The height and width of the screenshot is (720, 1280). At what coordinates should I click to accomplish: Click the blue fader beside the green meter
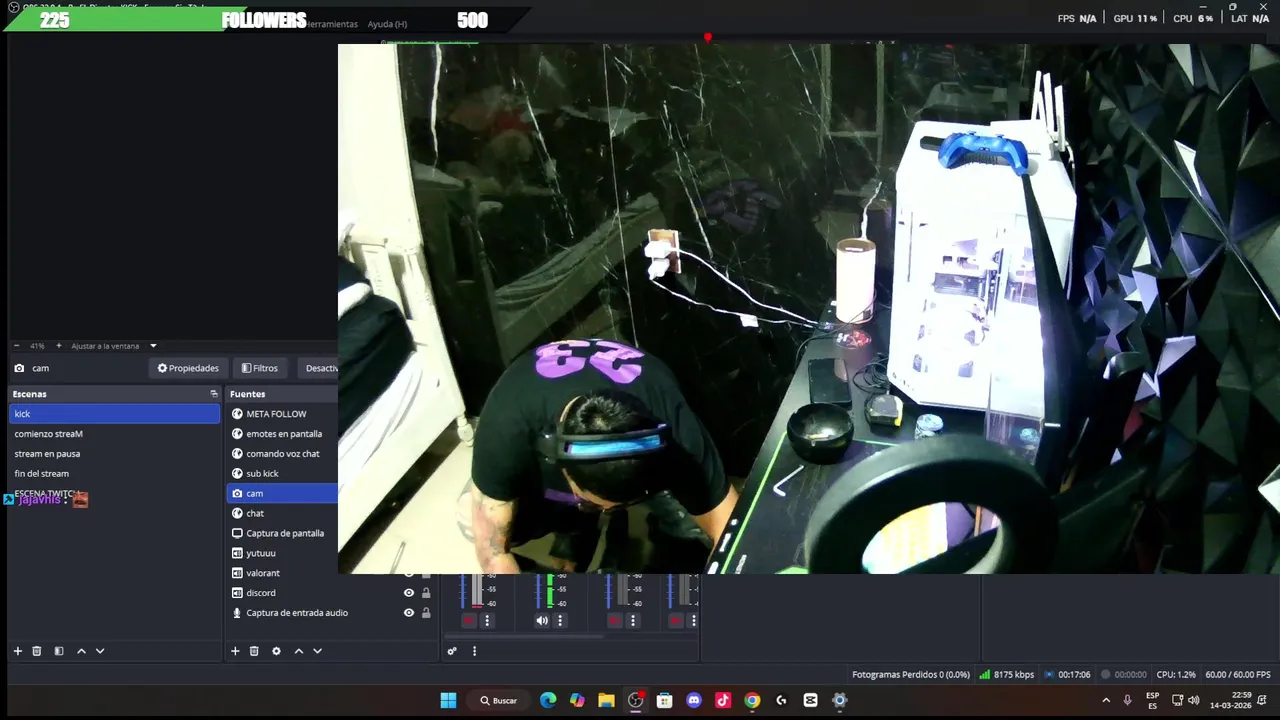click(x=536, y=591)
